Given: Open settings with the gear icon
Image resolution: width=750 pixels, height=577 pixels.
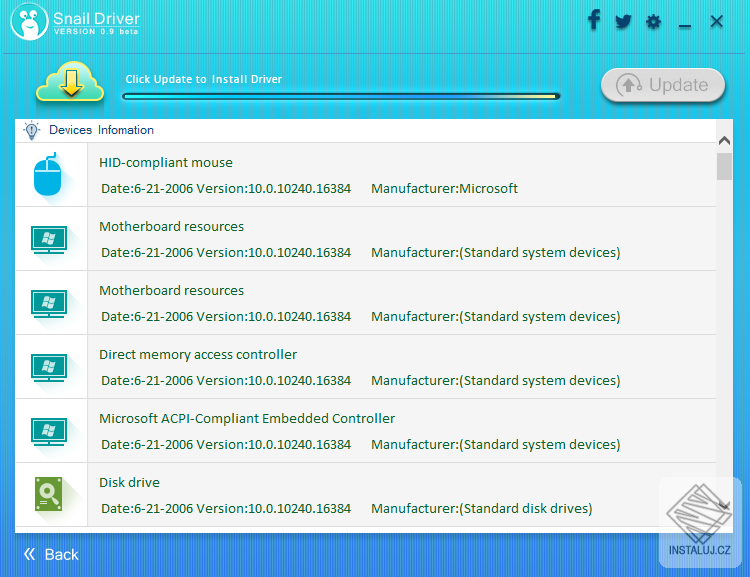Looking at the screenshot, I should click(x=653, y=22).
